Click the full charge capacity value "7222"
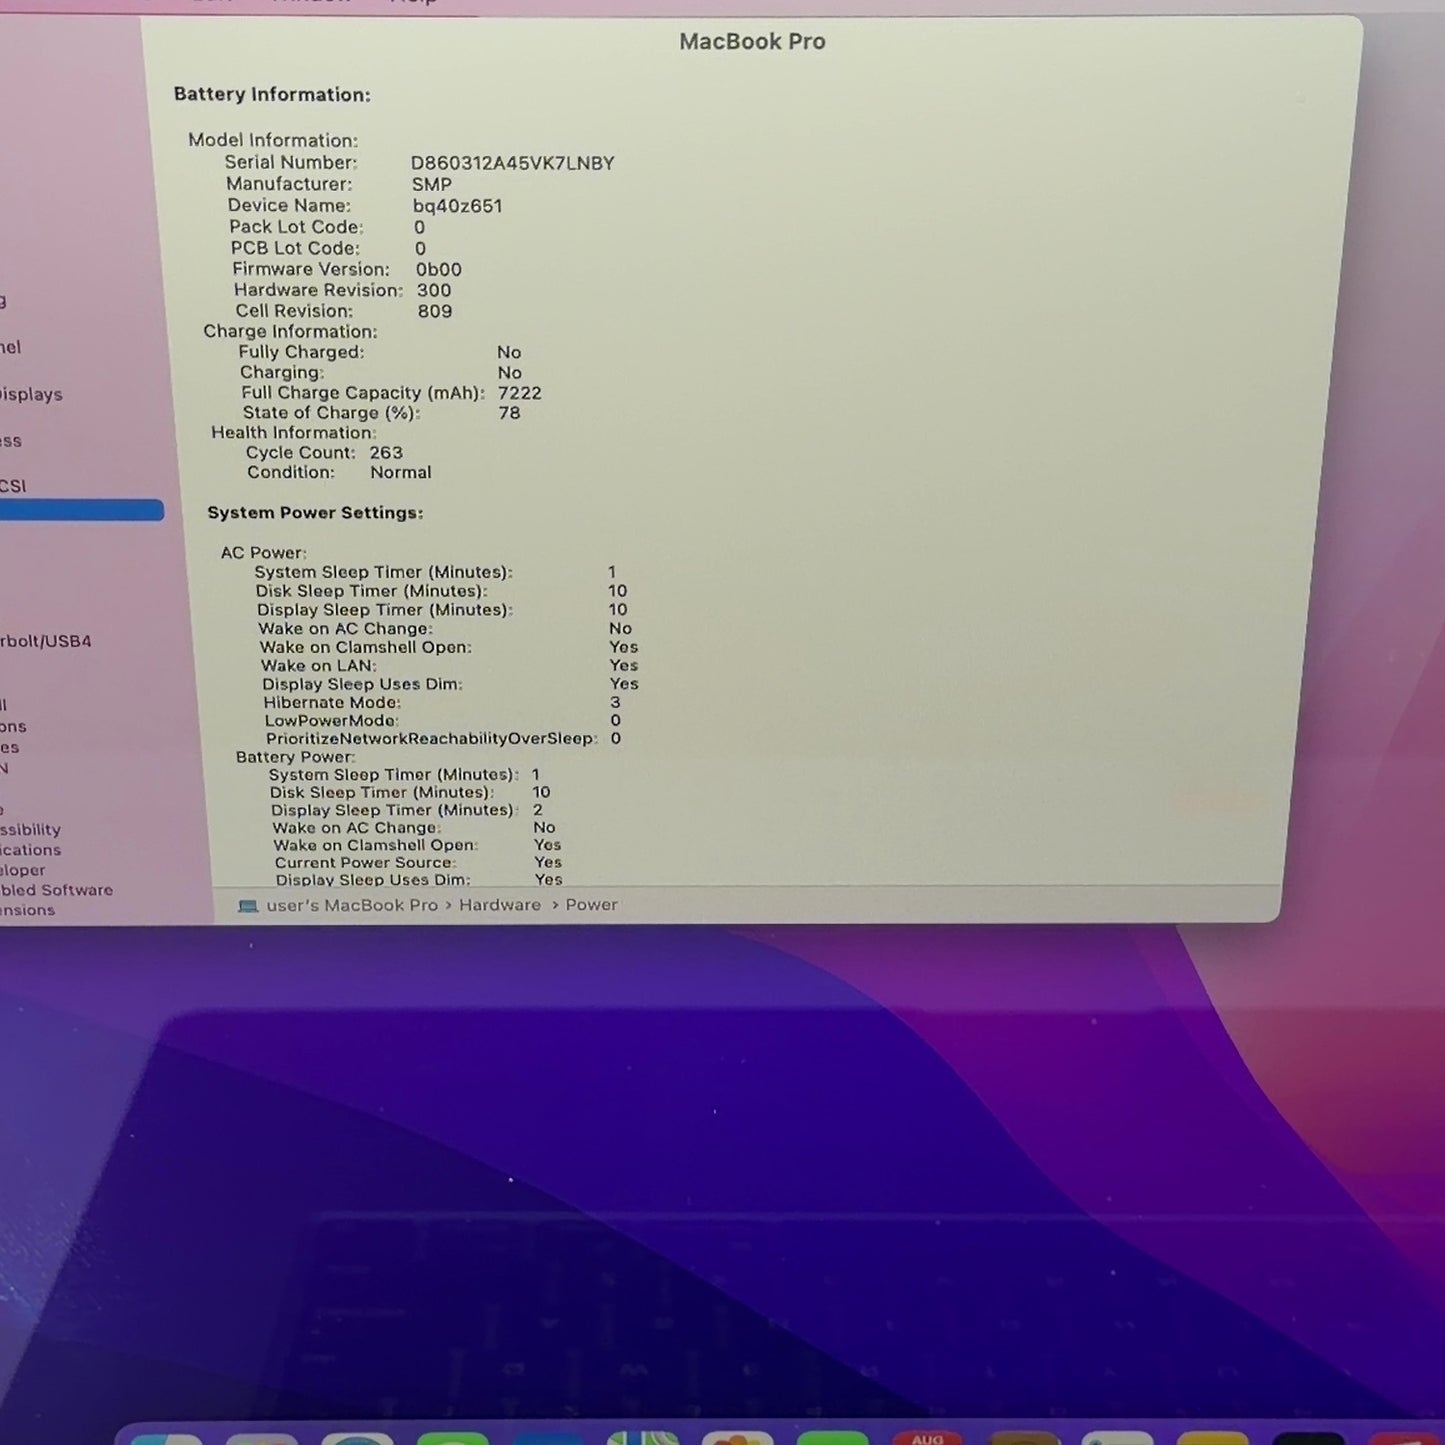The width and height of the screenshot is (1445, 1445). [520, 394]
